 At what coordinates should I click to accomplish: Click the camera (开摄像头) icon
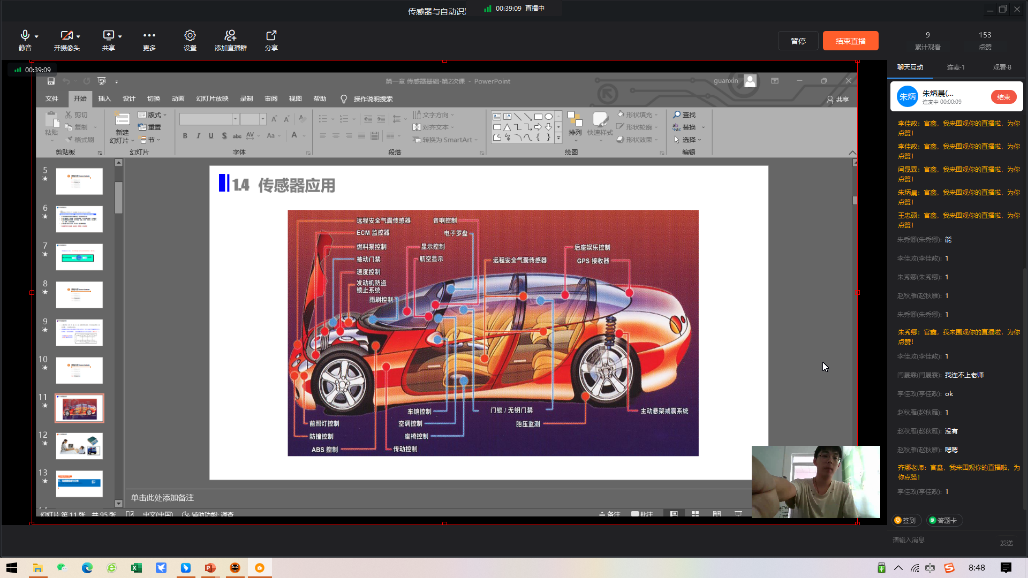(66, 36)
